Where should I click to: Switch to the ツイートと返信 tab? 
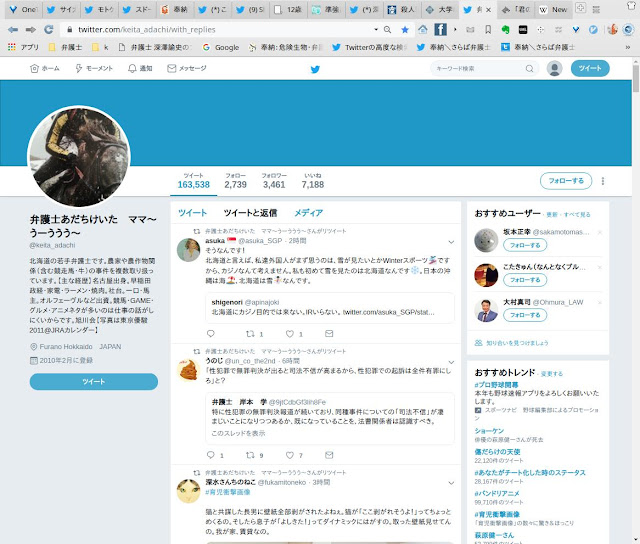(250, 213)
